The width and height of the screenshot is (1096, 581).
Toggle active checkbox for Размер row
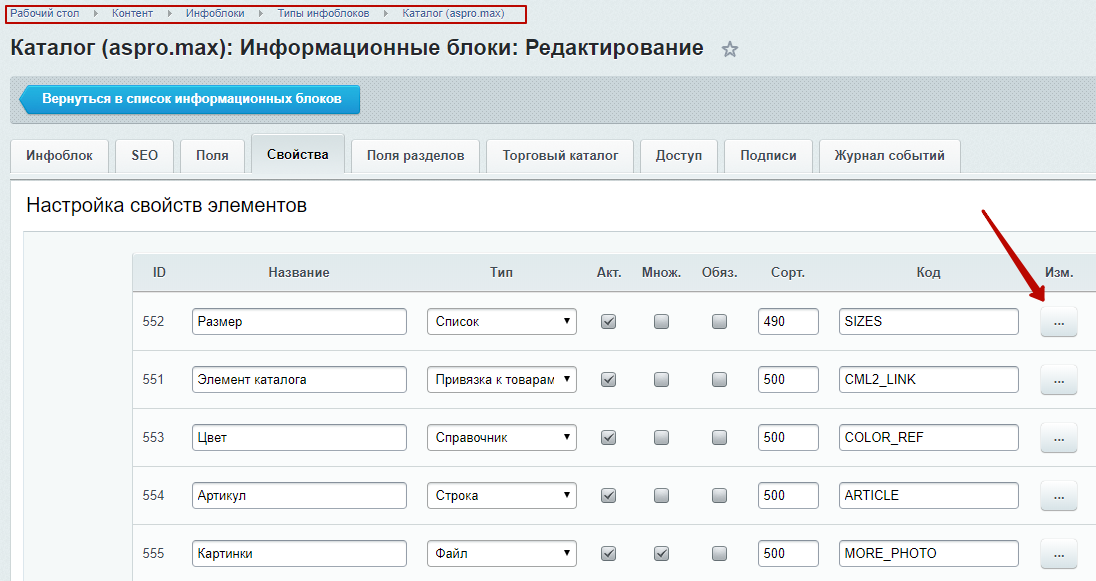click(x=609, y=322)
